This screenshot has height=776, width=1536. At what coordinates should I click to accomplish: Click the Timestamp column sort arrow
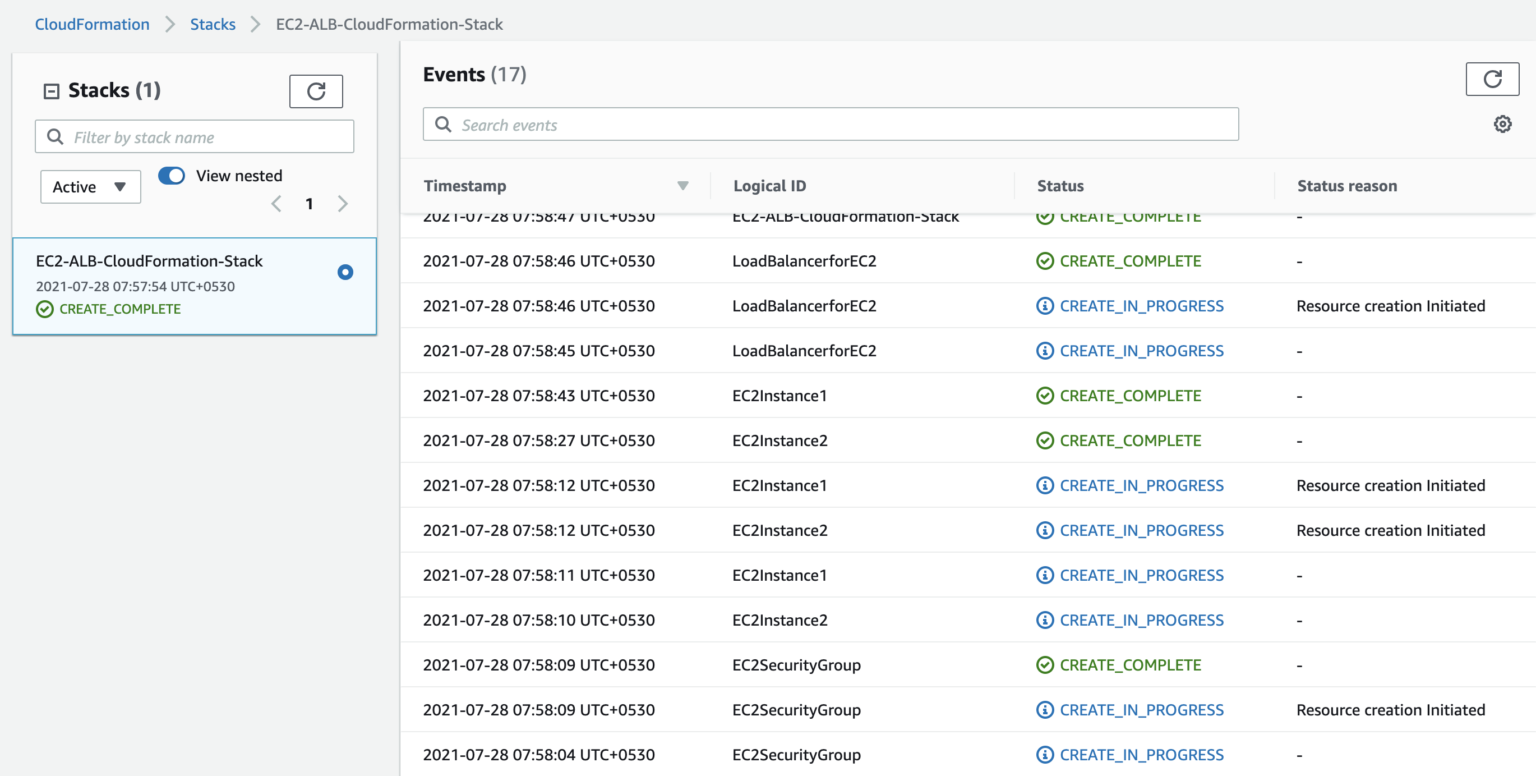684,185
